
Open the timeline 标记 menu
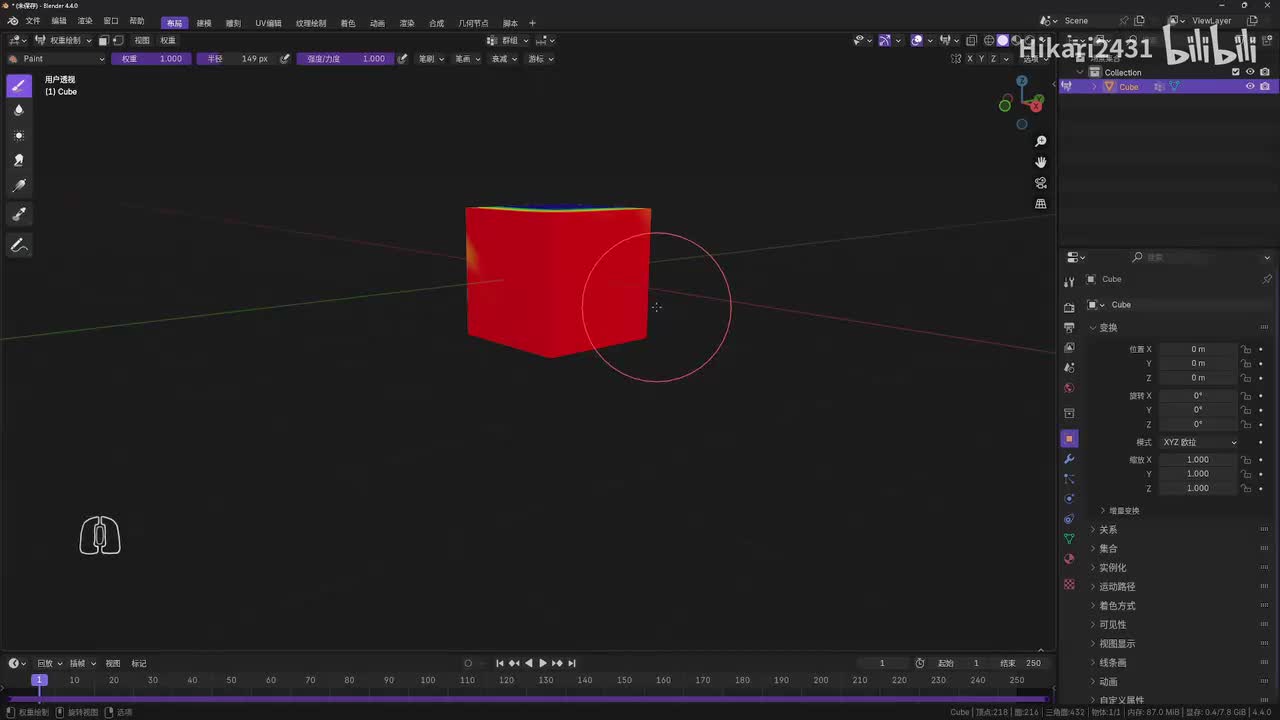point(139,663)
